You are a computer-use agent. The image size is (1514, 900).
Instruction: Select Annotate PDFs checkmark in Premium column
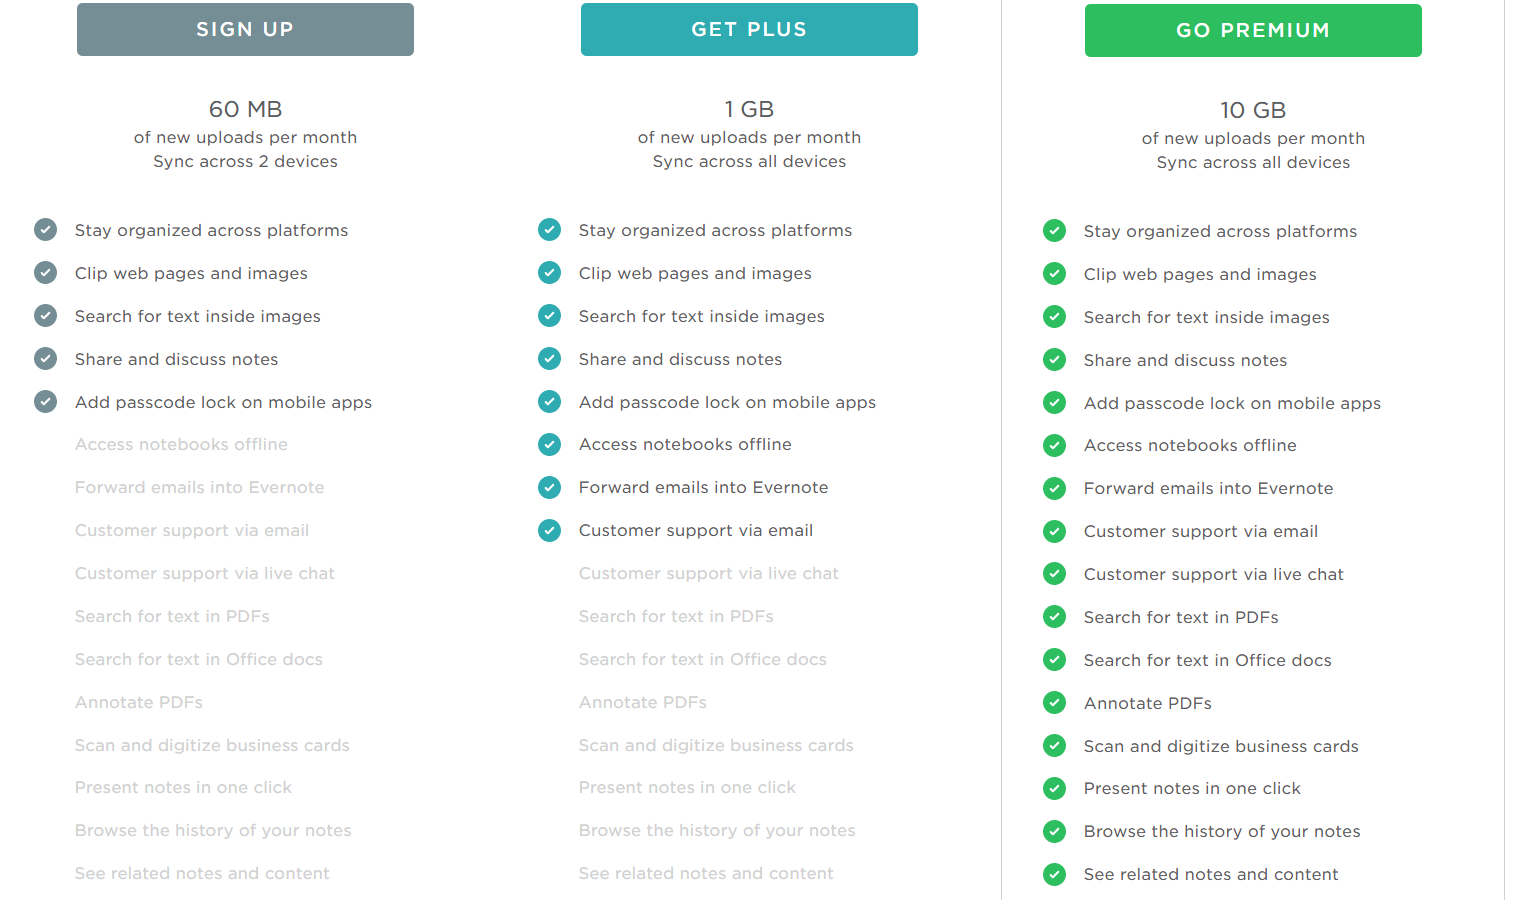[x=1054, y=702]
